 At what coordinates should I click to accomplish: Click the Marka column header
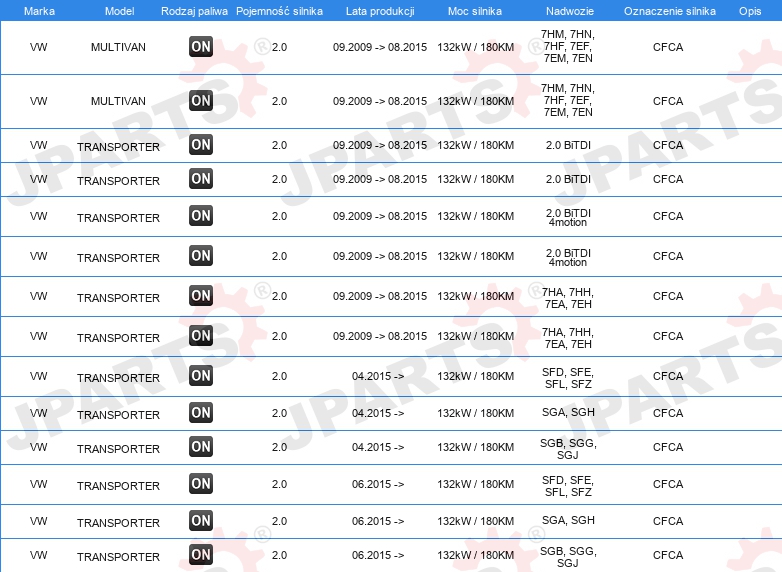[39, 11]
